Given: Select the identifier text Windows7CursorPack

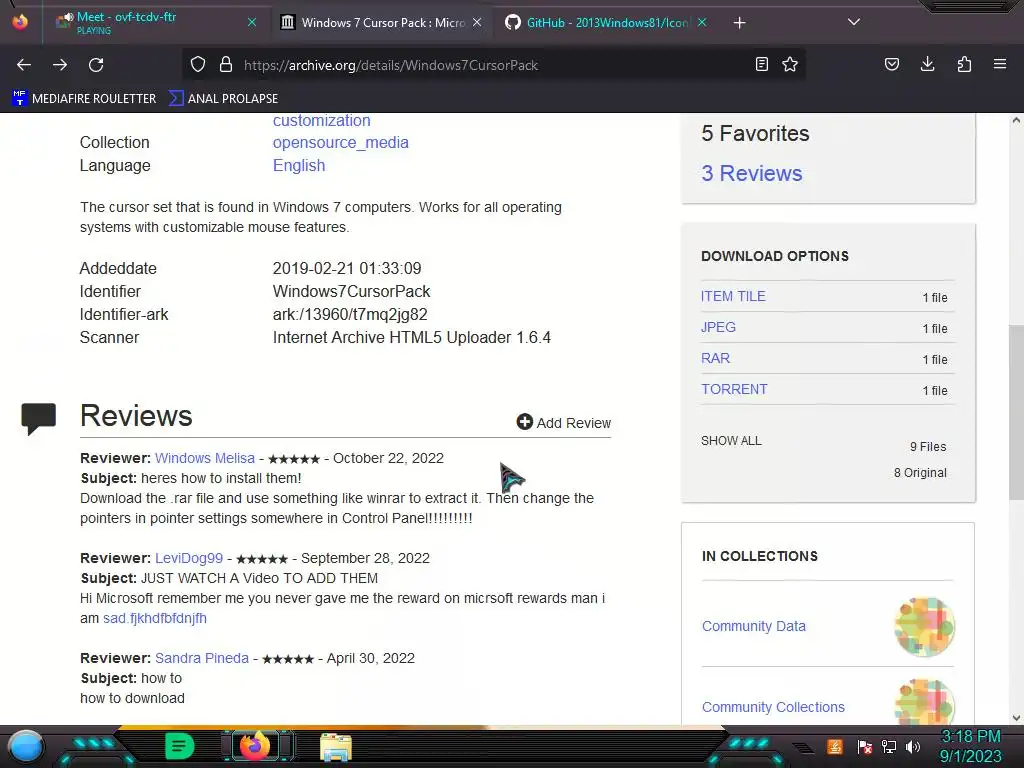Looking at the screenshot, I should [351, 291].
